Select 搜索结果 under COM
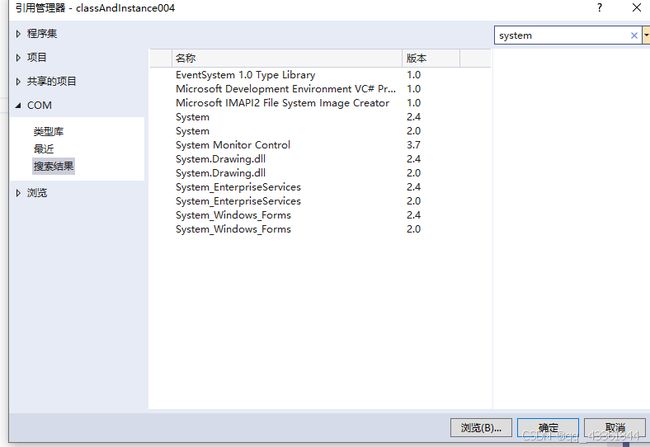Viewport: 650px width, 447px height. pyautogui.click(x=53, y=166)
